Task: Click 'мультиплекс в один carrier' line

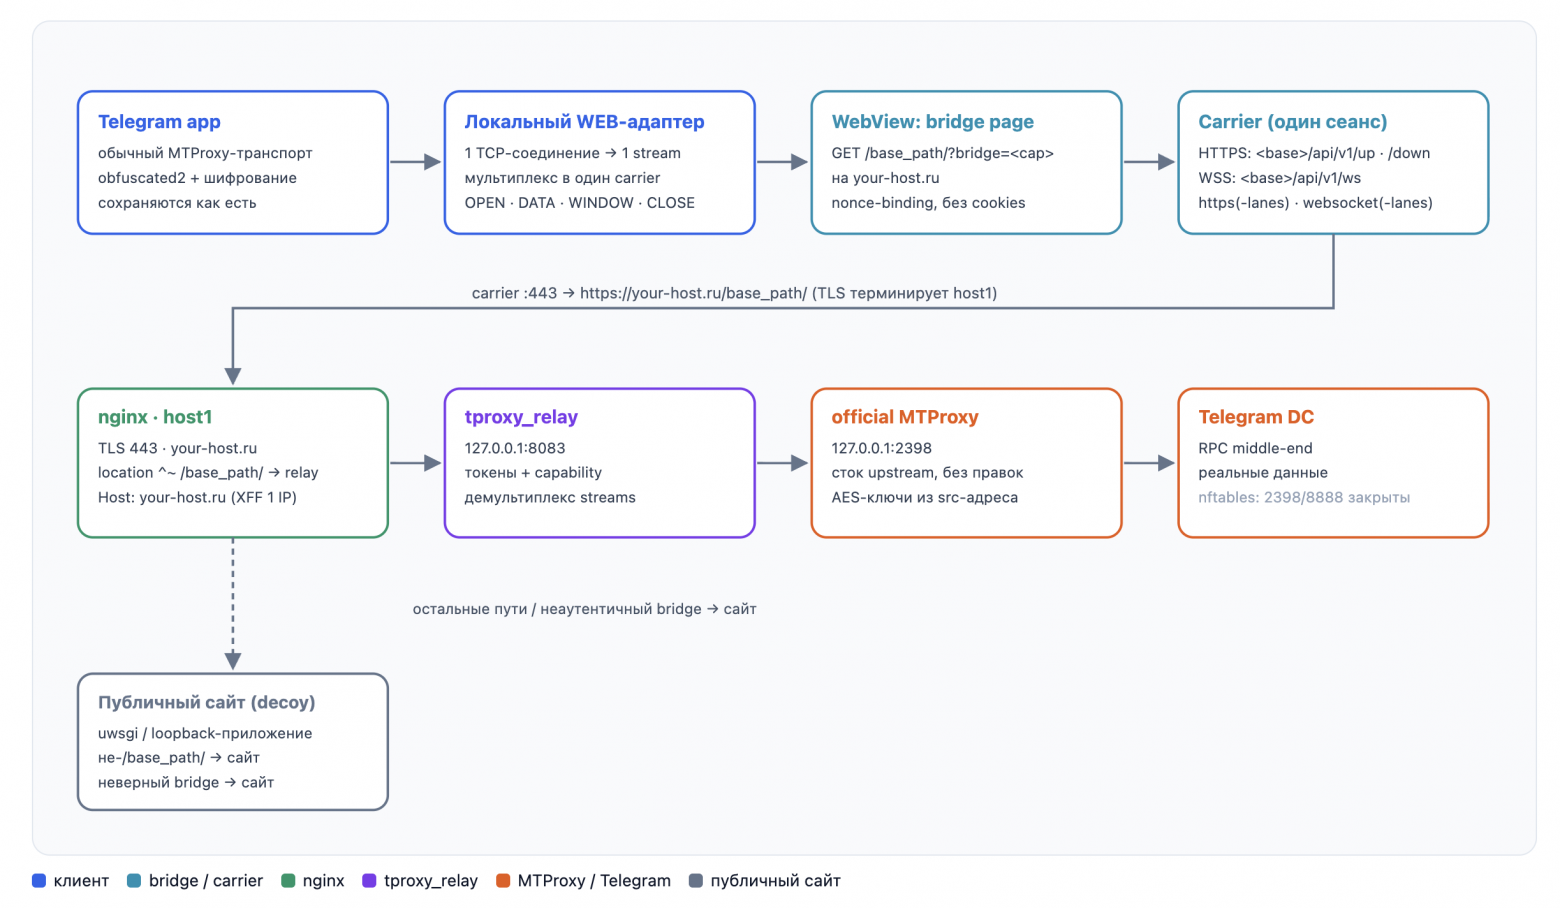Action: [x=562, y=178]
